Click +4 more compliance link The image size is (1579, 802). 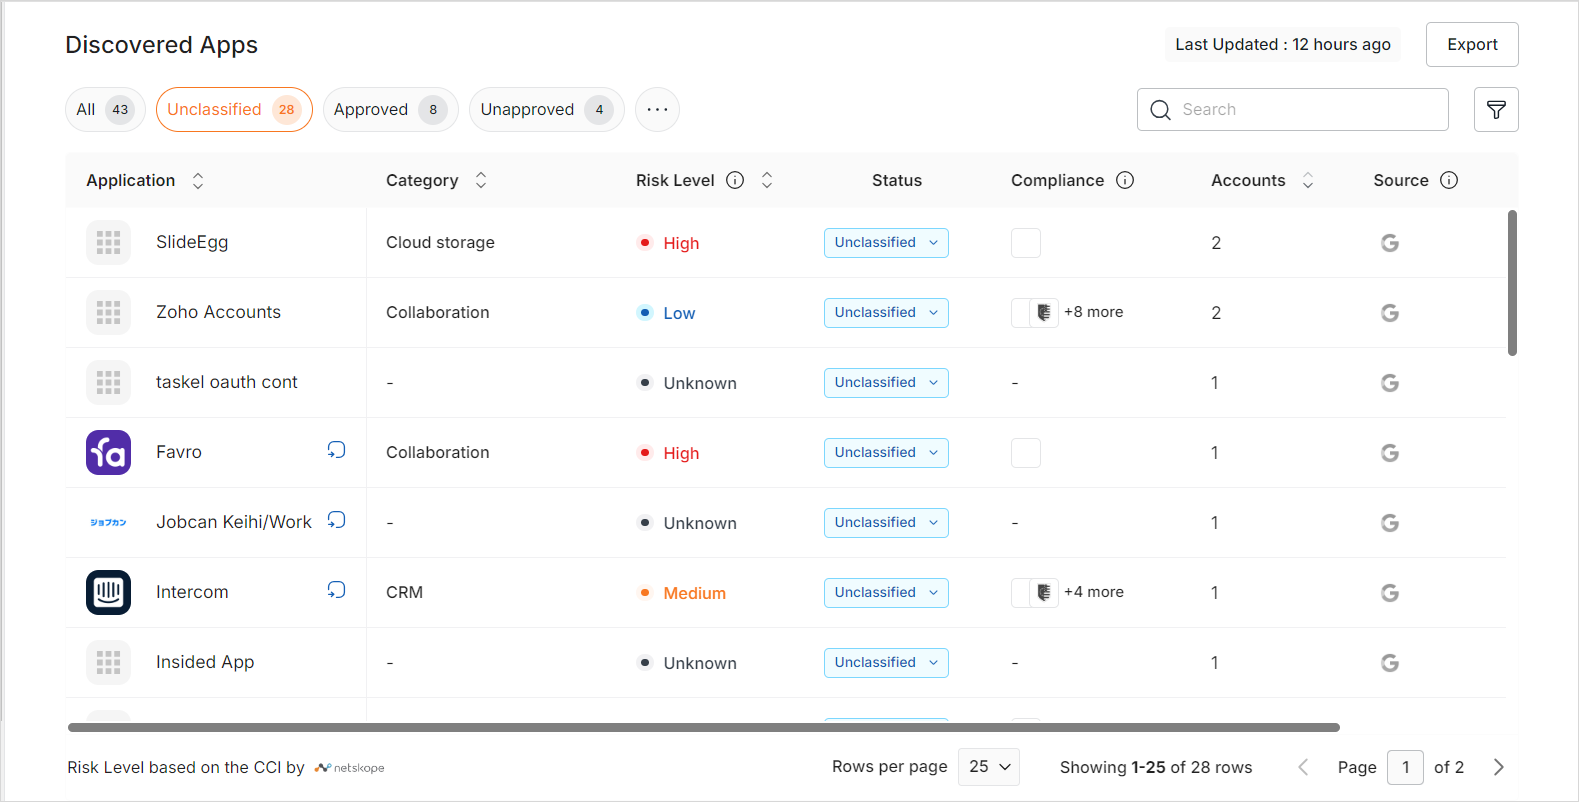[1093, 592]
